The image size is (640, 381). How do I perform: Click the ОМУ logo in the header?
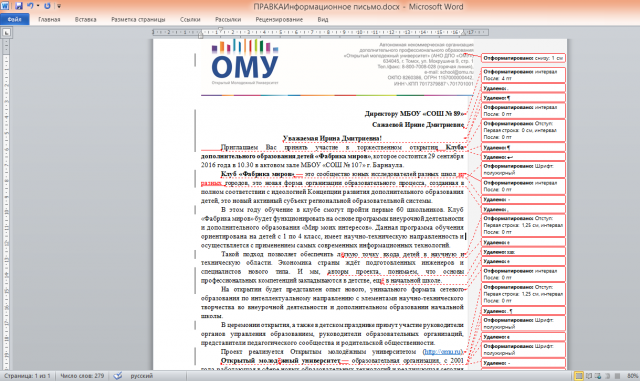point(245,62)
